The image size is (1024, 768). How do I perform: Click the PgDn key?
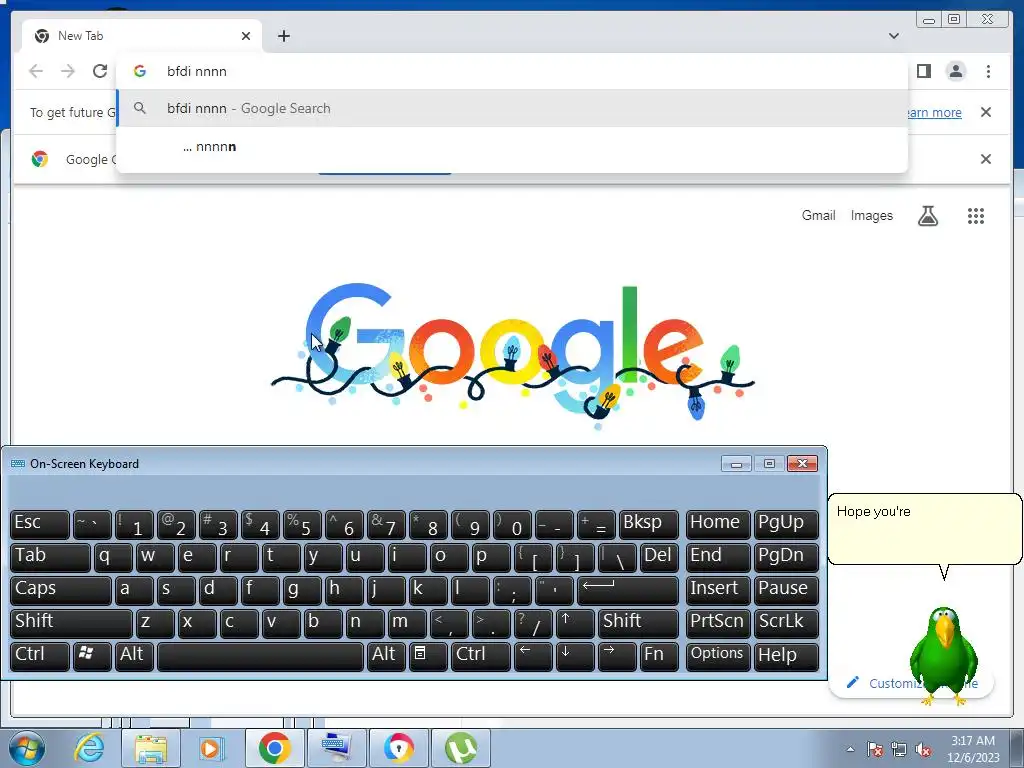(x=786, y=557)
